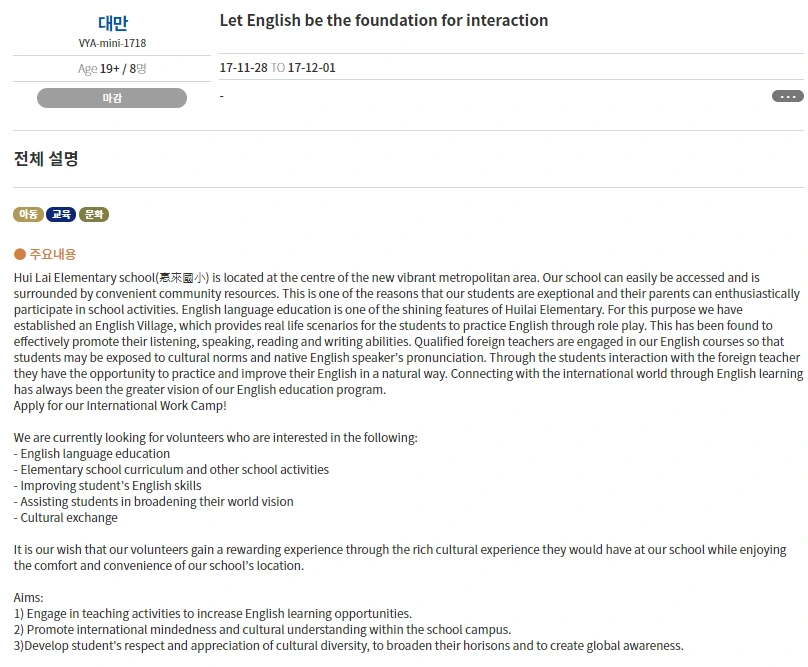Click the orange bullet next to 주요내용
Viewport: 808px width, 667px height.
click(x=20, y=254)
